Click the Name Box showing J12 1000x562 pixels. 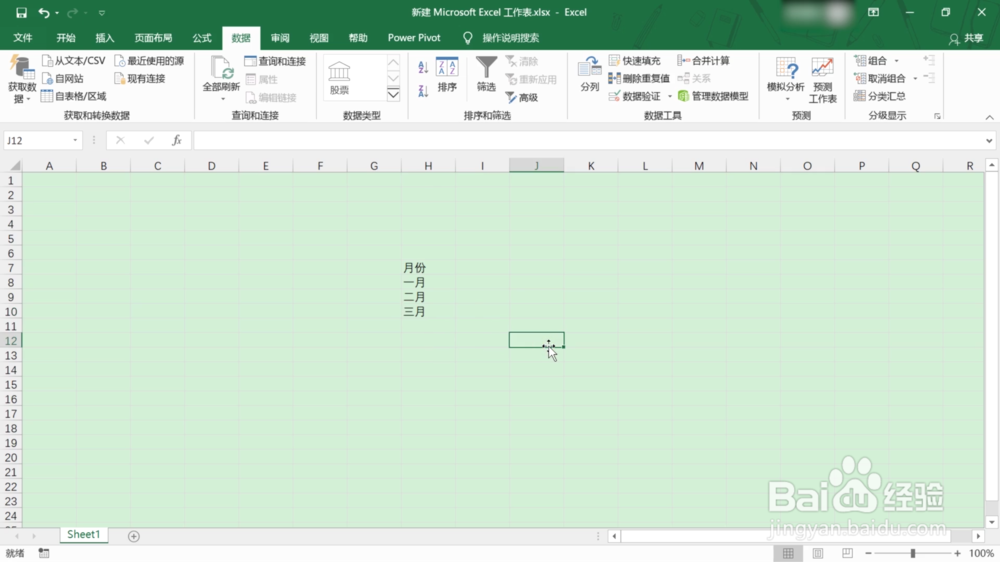(36, 140)
